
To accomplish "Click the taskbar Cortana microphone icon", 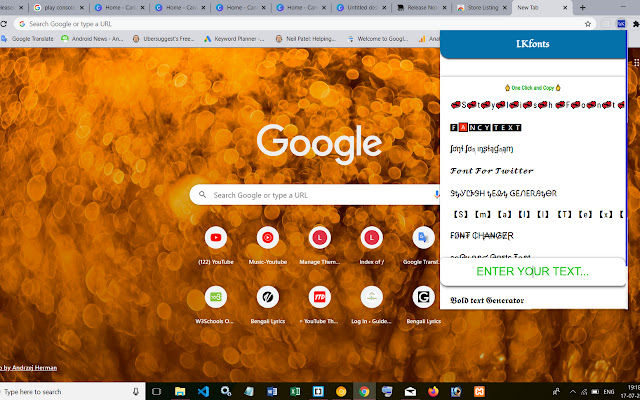I will (x=136, y=391).
